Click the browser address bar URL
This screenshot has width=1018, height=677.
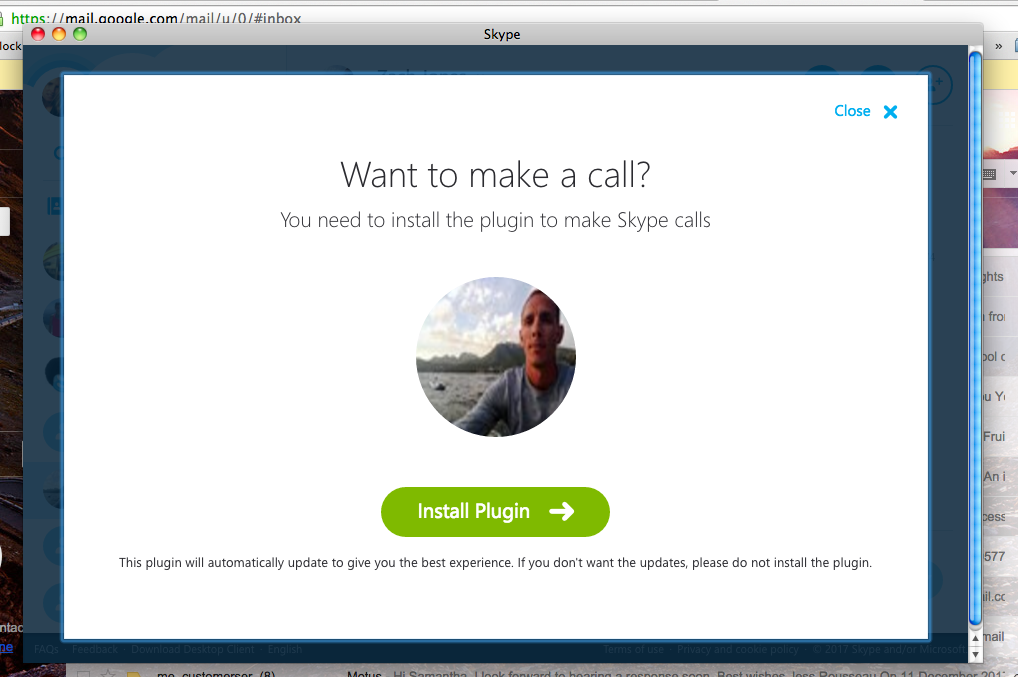(x=156, y=18)
